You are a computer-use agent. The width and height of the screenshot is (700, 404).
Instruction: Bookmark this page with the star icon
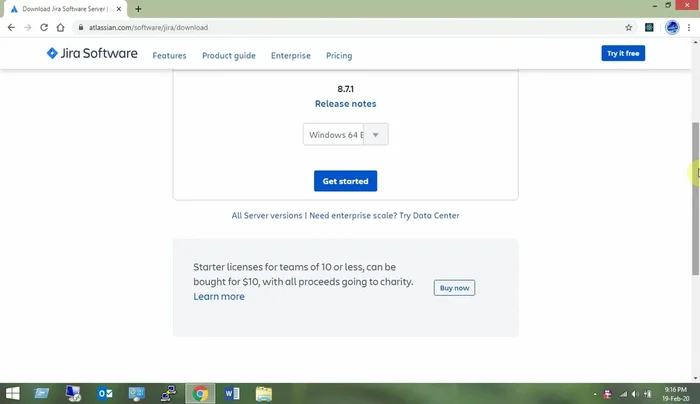tap(629, 28)
